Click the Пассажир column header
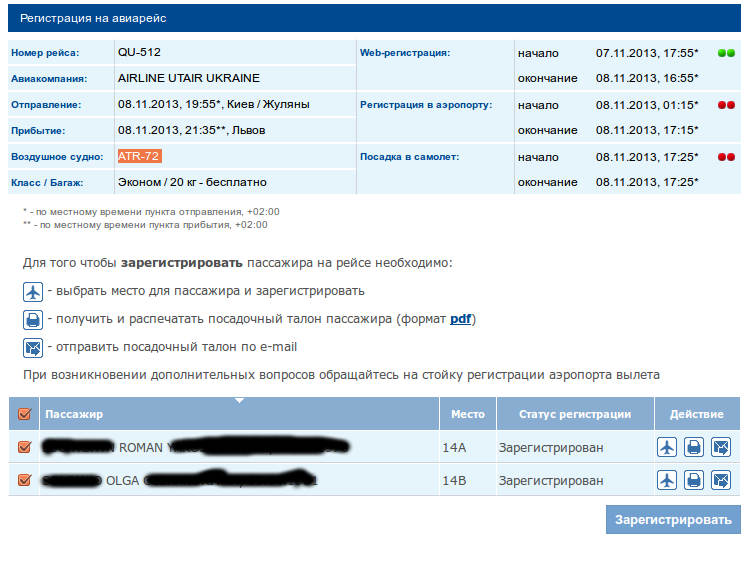Screen dimensions: 747x572 point(75,414)
